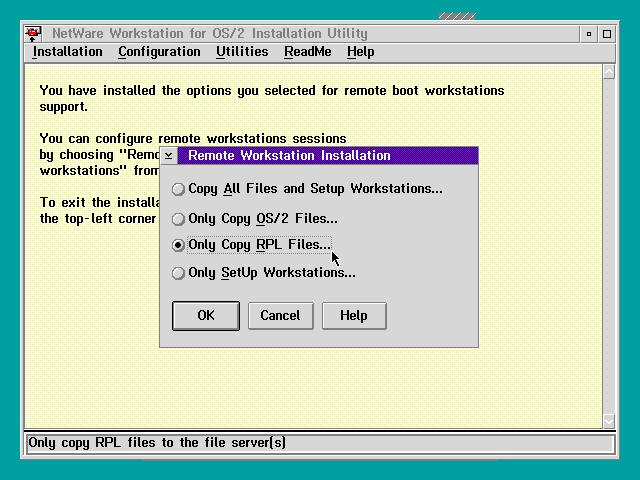Open the ReadMe menu

(x=308, y=52)
